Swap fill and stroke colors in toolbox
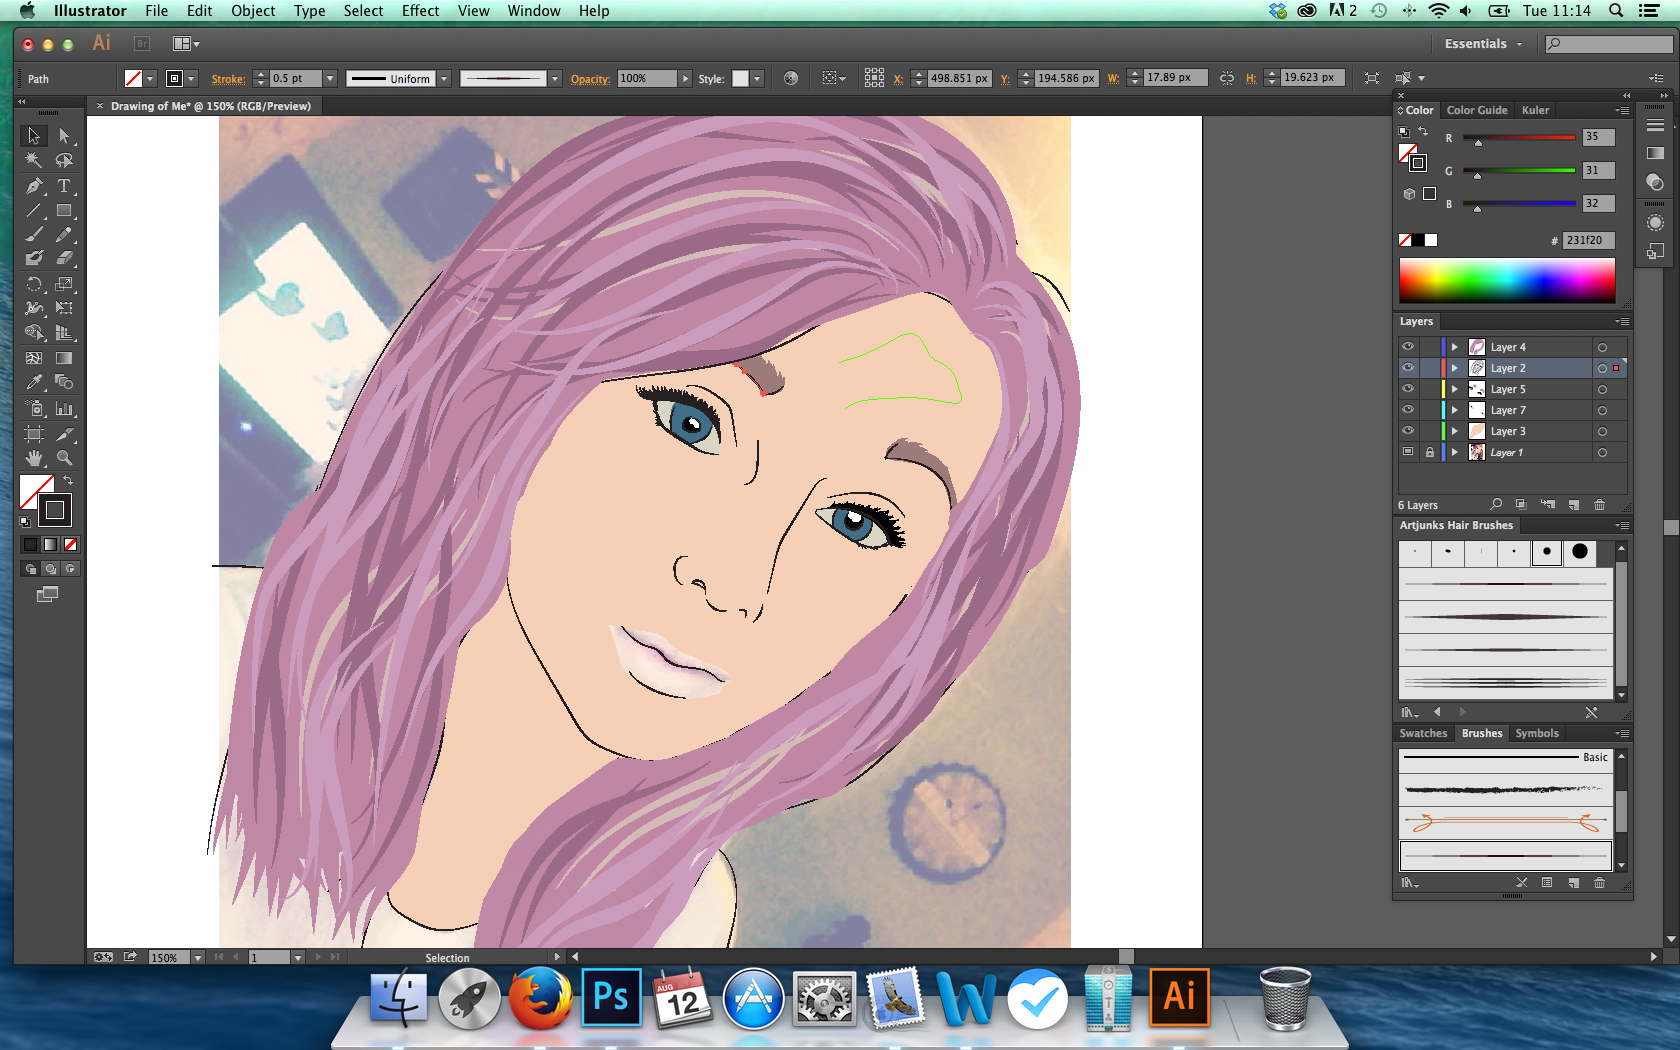The image size is (1680, 1050). (x=68, y=481)
